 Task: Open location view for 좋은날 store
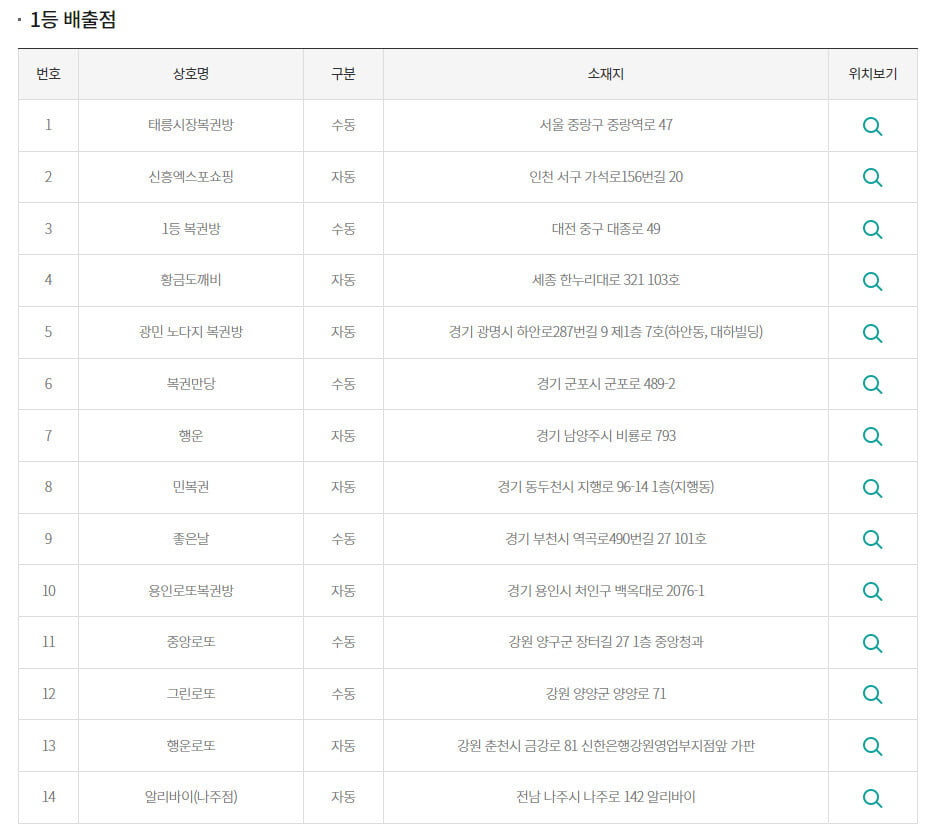pos(872,539)
